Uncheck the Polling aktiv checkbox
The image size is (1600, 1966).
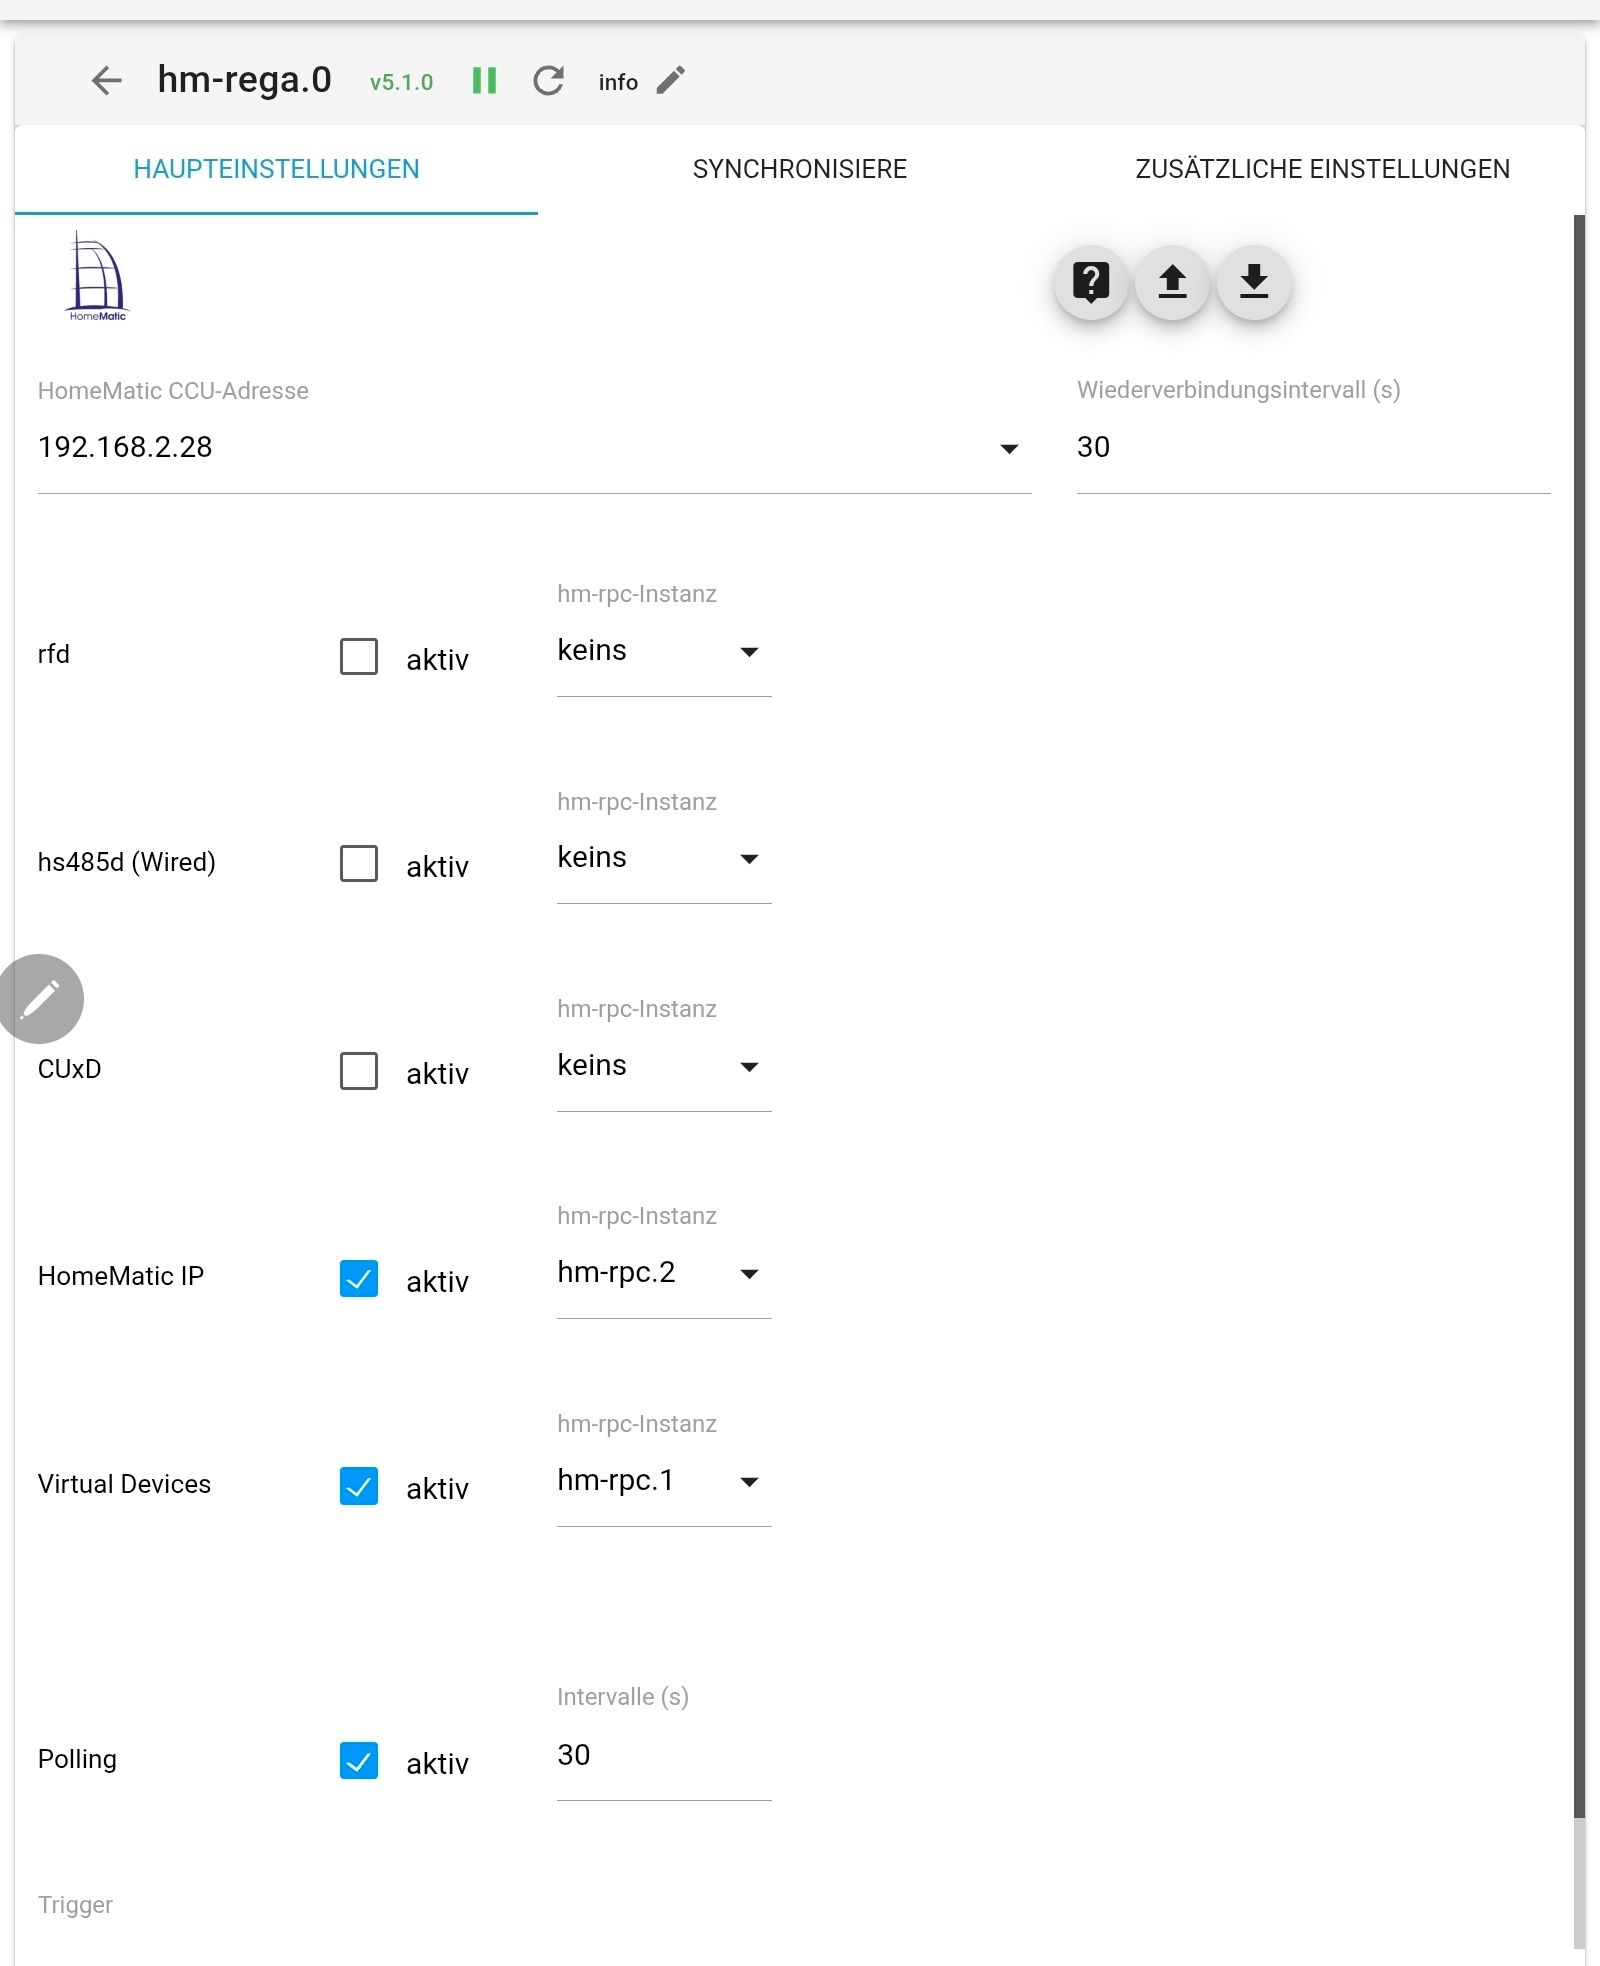[x=359, y=1761]
